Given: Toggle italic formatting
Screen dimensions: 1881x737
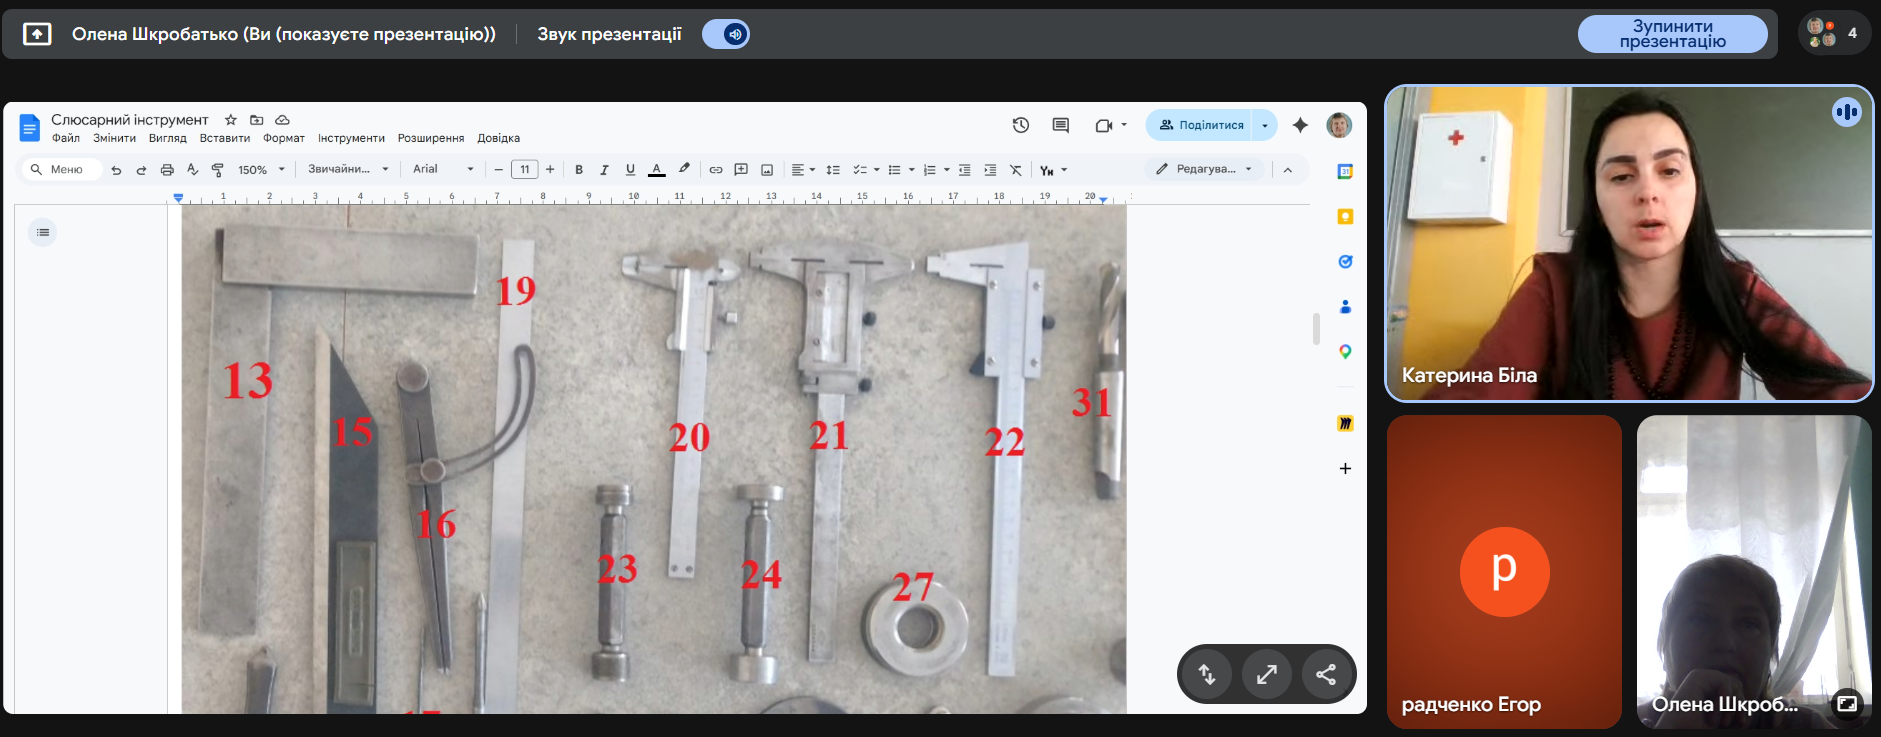Looking at the screenshot, I should (604, 170).
